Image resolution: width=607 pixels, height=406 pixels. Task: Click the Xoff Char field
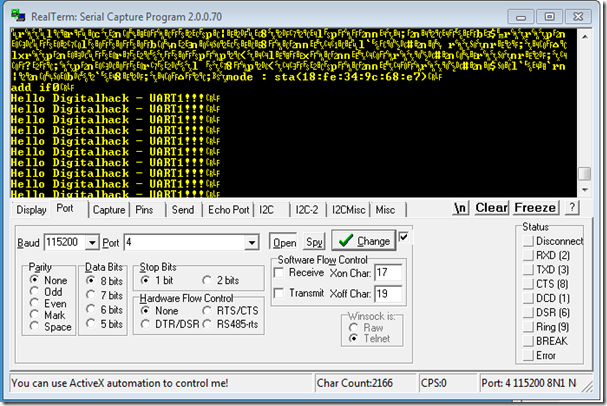tap(388, 294)
